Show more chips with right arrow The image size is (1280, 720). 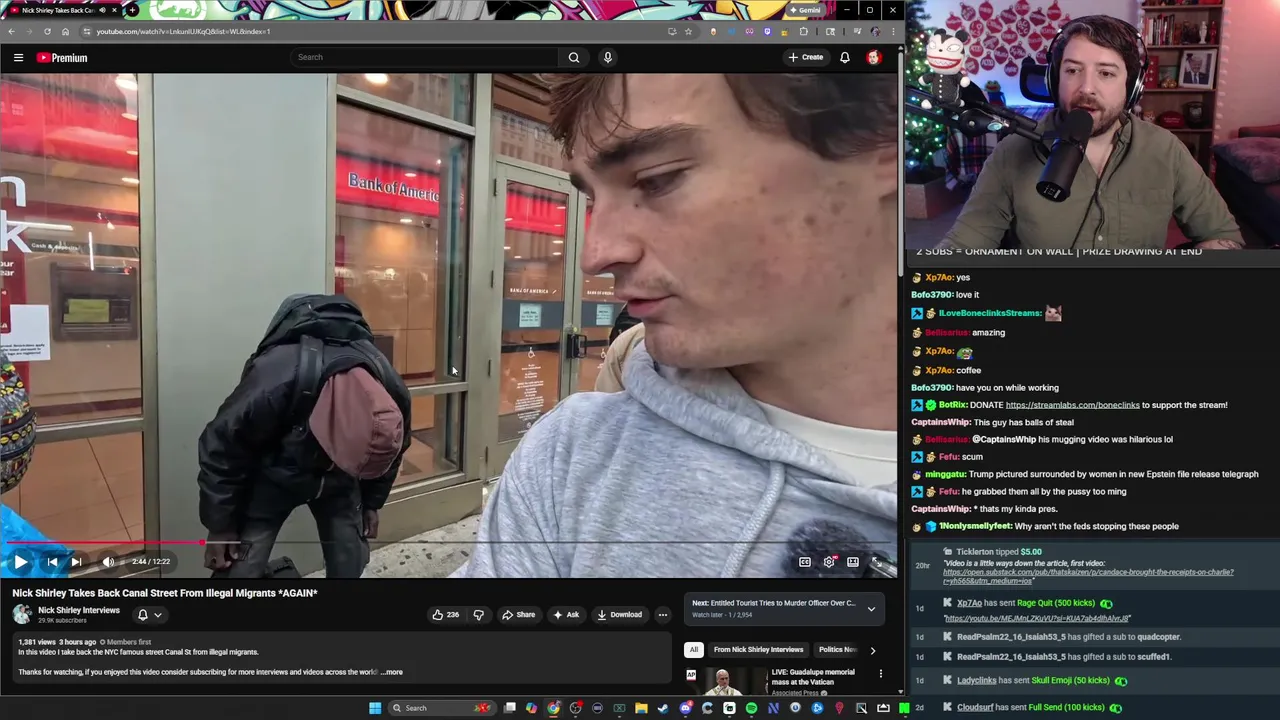click(x=872, y=650)
